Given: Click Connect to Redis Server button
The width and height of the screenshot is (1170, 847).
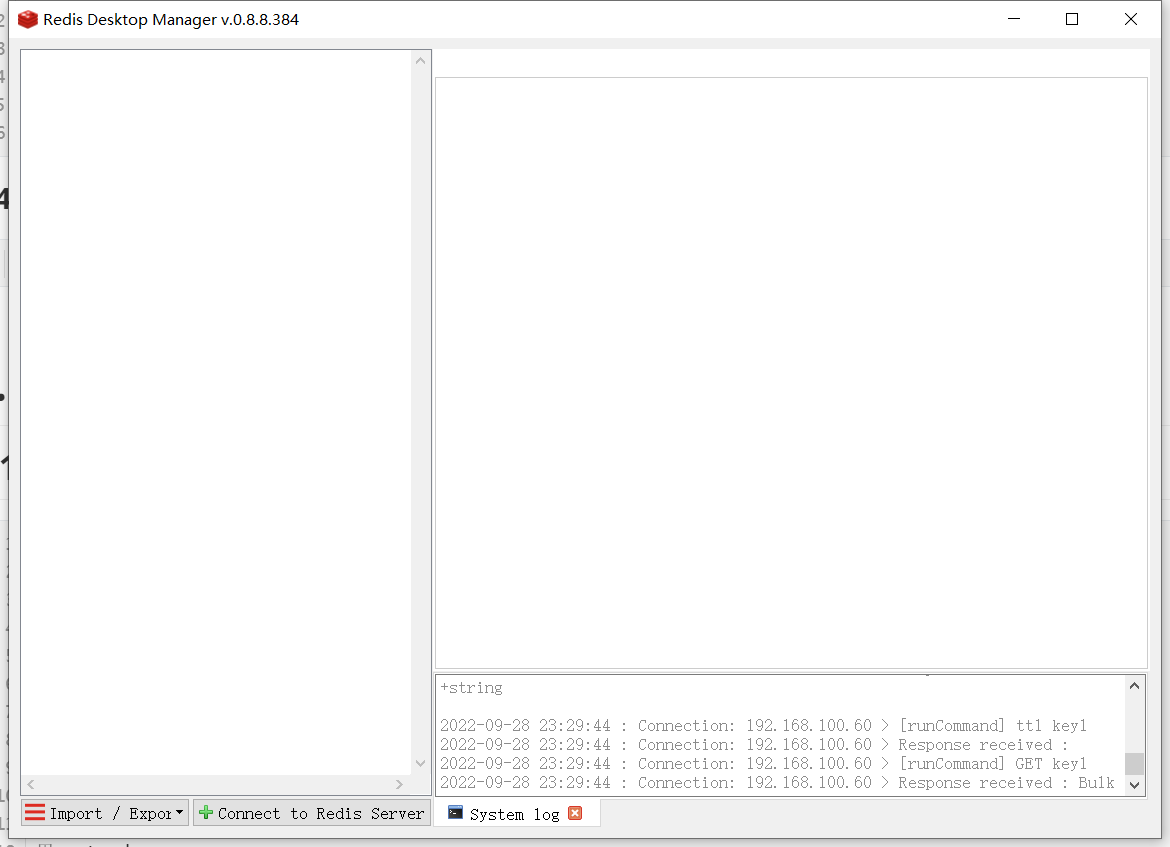Looking at the screenshot, I should (312, 813).
